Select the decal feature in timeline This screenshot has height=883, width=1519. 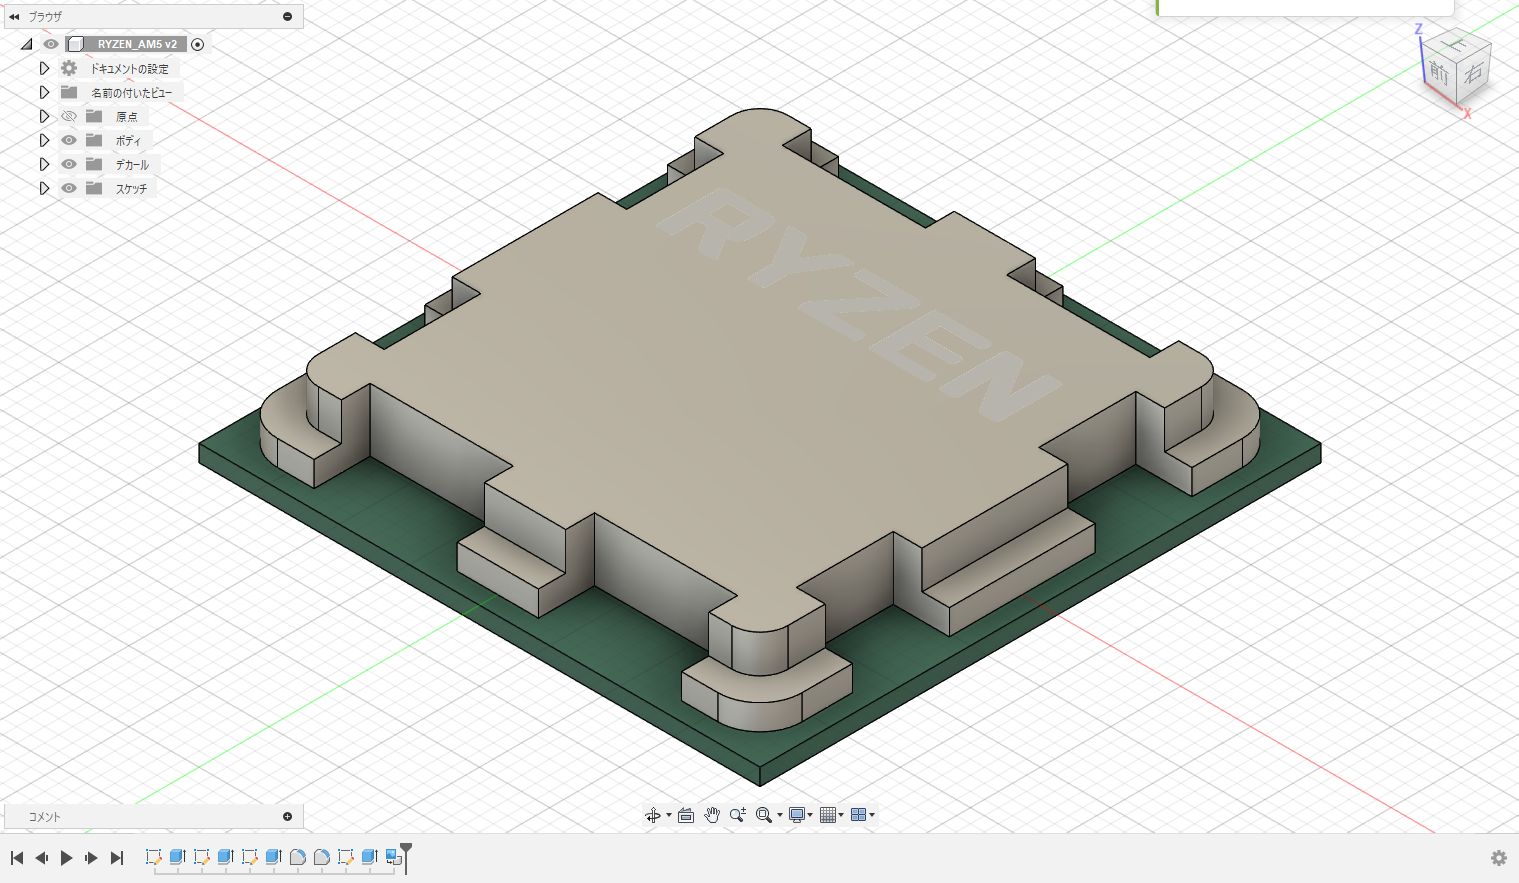pos(393,857)
